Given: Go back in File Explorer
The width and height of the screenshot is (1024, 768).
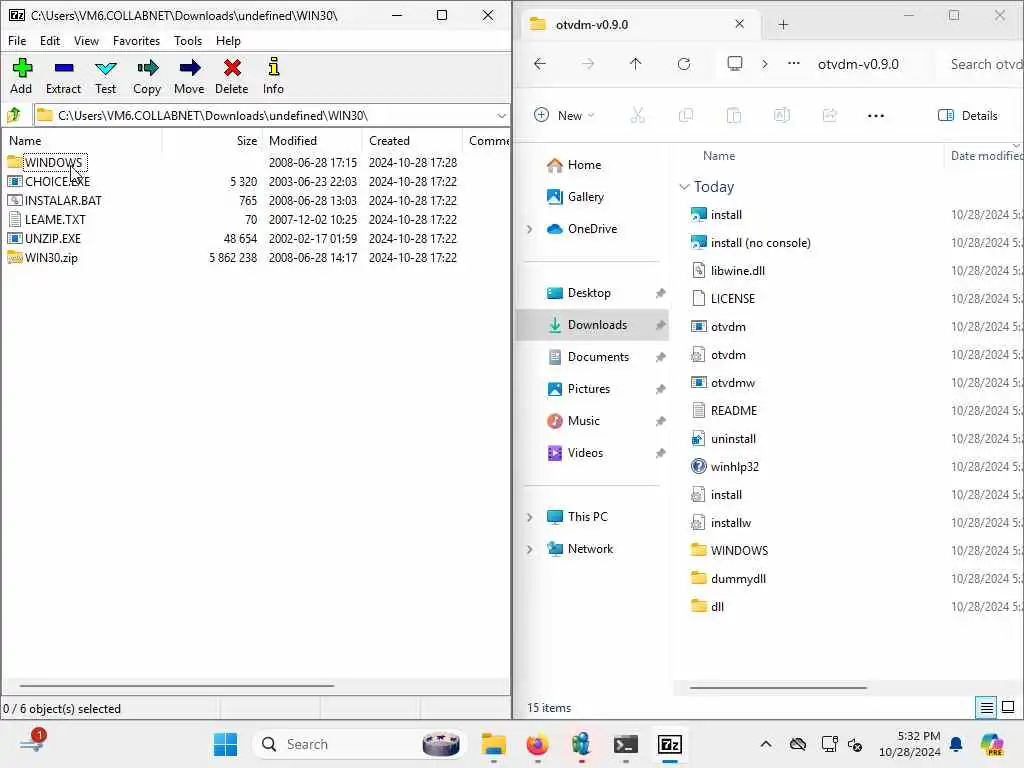Looking at the screenshot, I should coord(539,64).
